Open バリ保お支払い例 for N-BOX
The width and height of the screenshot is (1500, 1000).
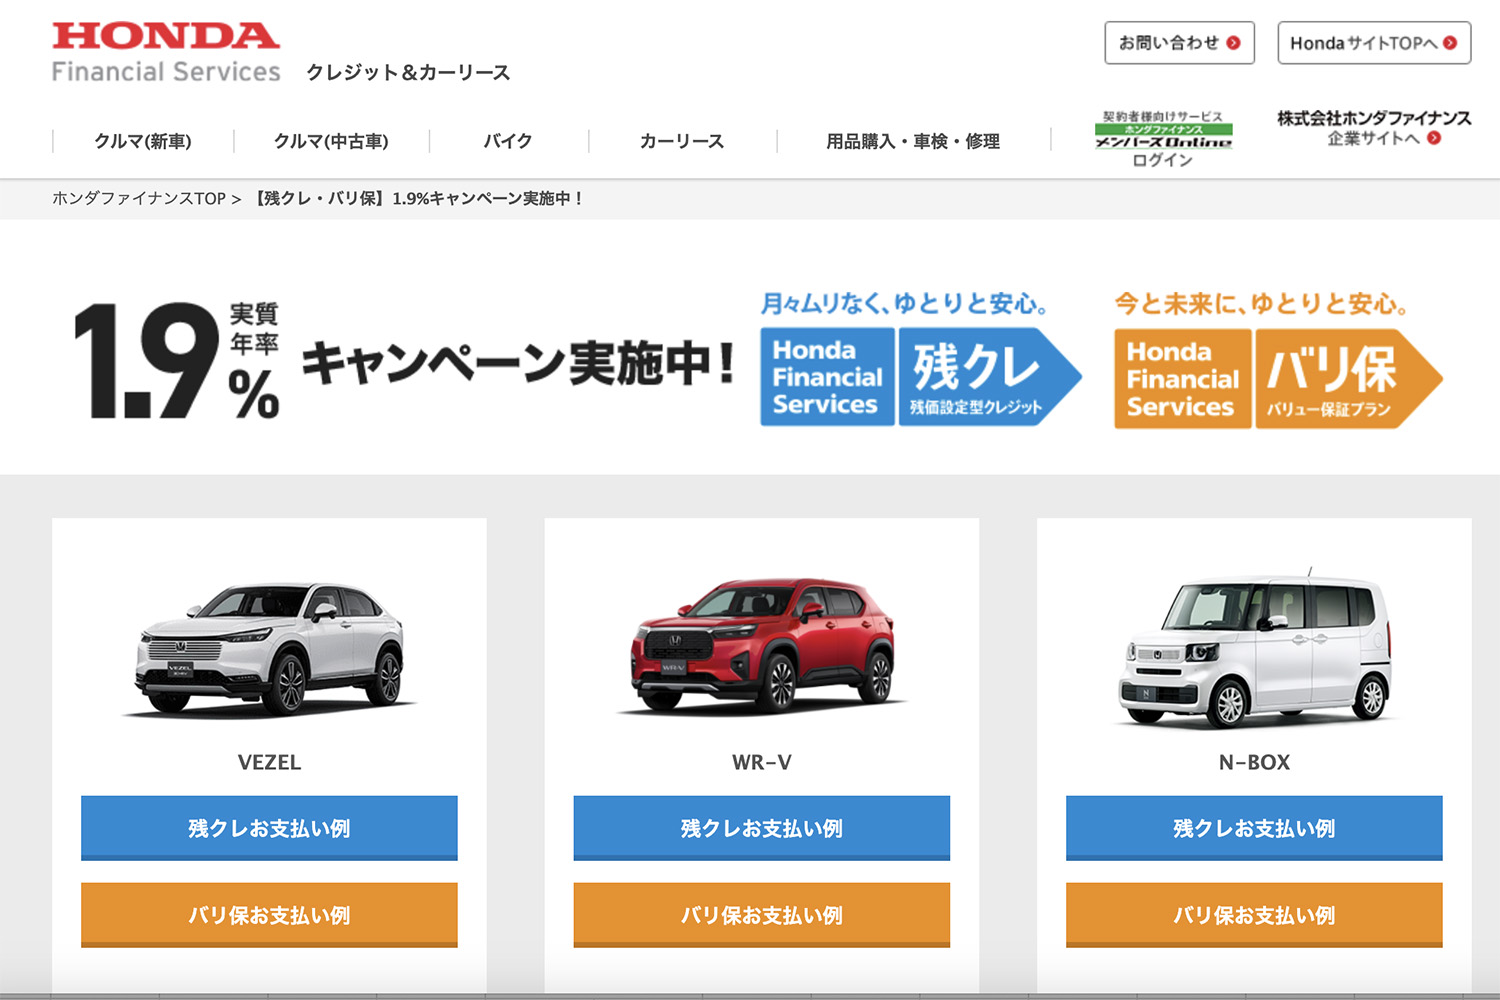(1255, 913)
